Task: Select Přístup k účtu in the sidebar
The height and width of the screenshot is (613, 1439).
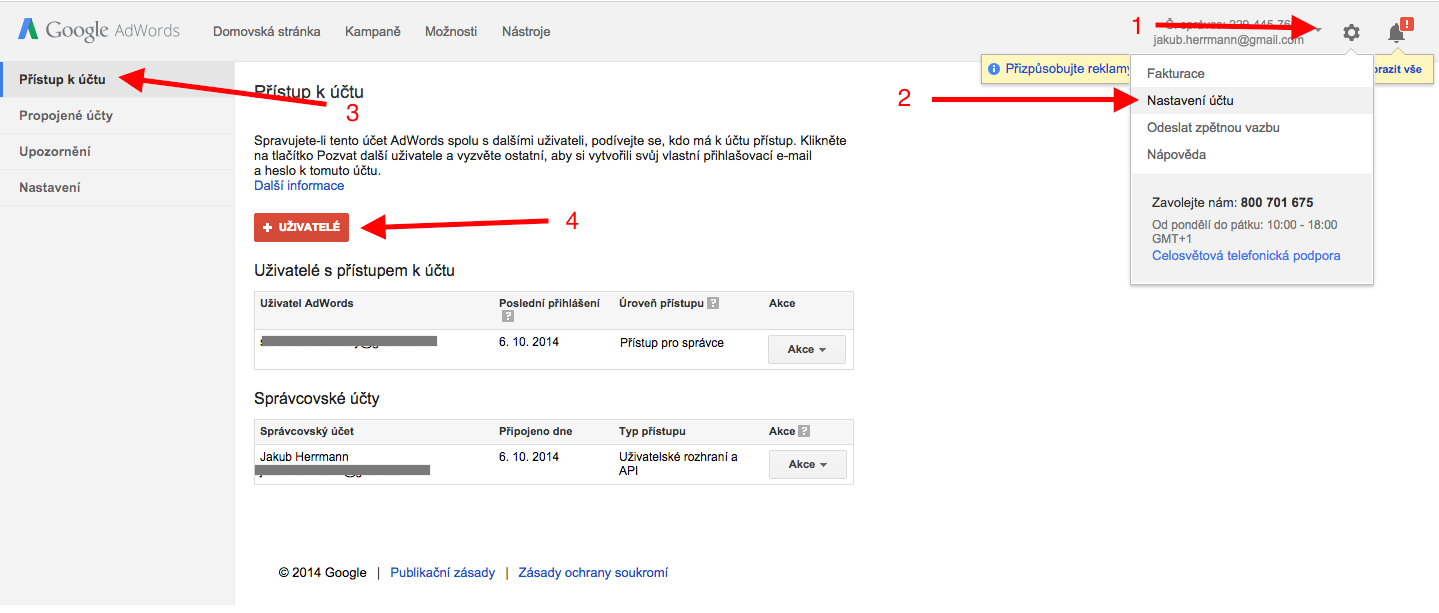Action: 117,79
